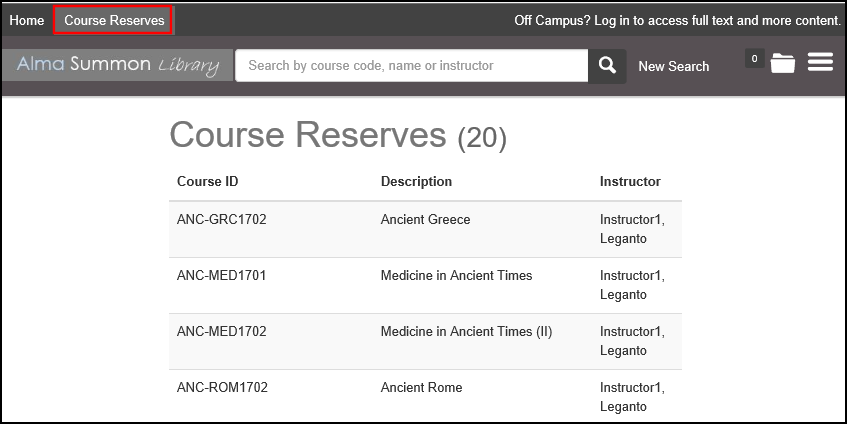Open the hamburger menu icon
The height and width of the screenshot is (424, 847).
[x=820, y=62]
